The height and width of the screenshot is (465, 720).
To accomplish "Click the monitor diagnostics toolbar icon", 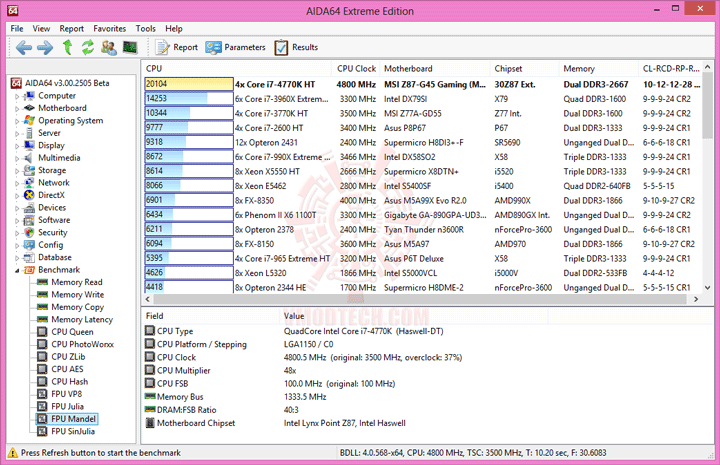I will click(x=130, y=47).
